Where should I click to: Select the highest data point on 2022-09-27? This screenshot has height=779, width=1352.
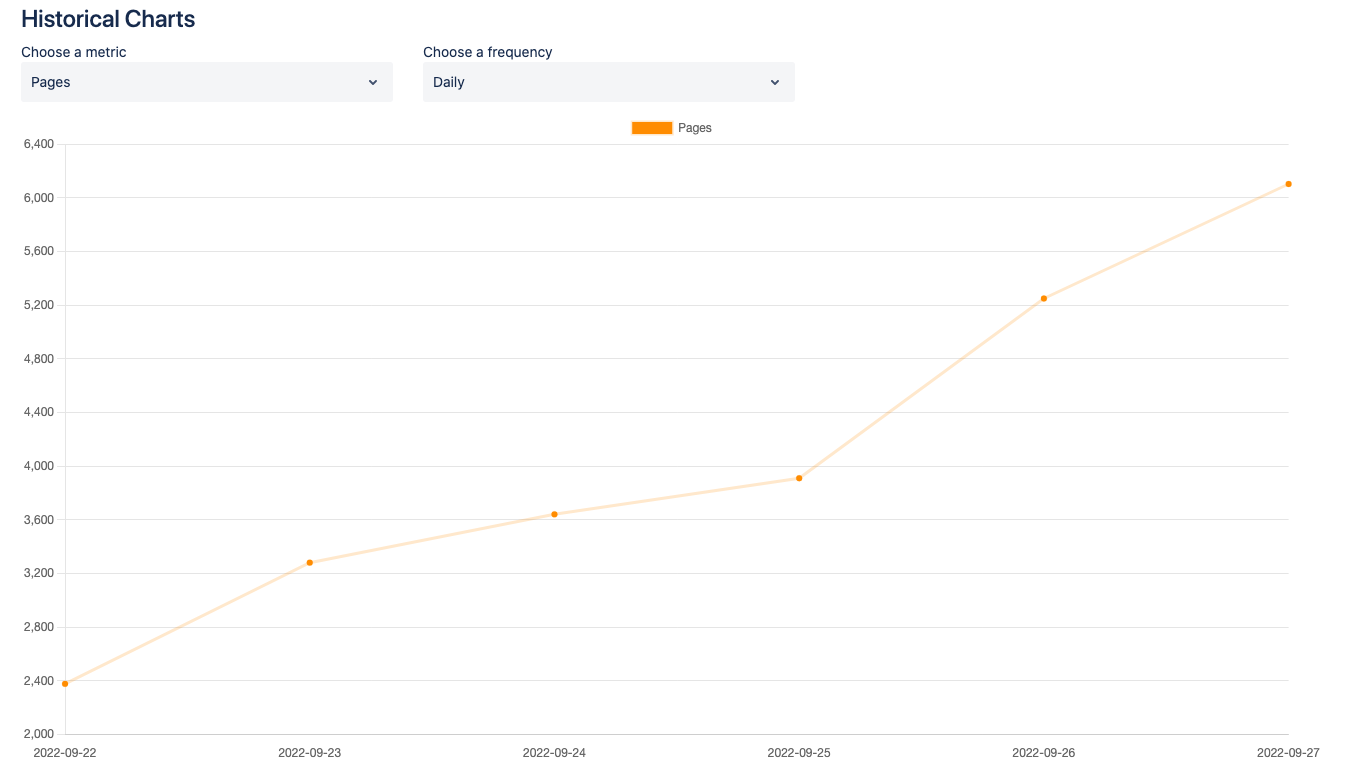pyautogui.click(x=1288, y=184)
